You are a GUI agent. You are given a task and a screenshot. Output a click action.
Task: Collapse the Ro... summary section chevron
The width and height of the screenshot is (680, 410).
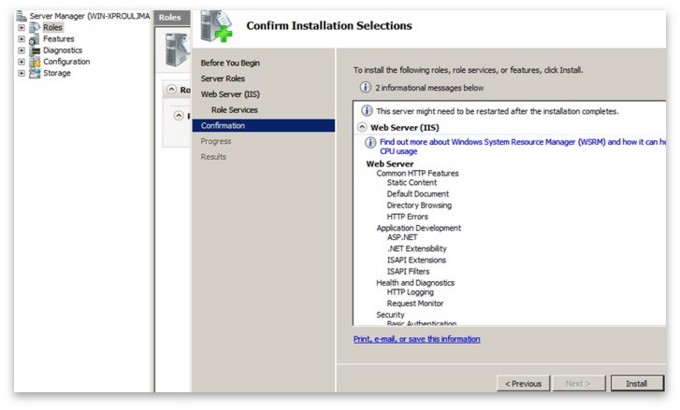172,89
